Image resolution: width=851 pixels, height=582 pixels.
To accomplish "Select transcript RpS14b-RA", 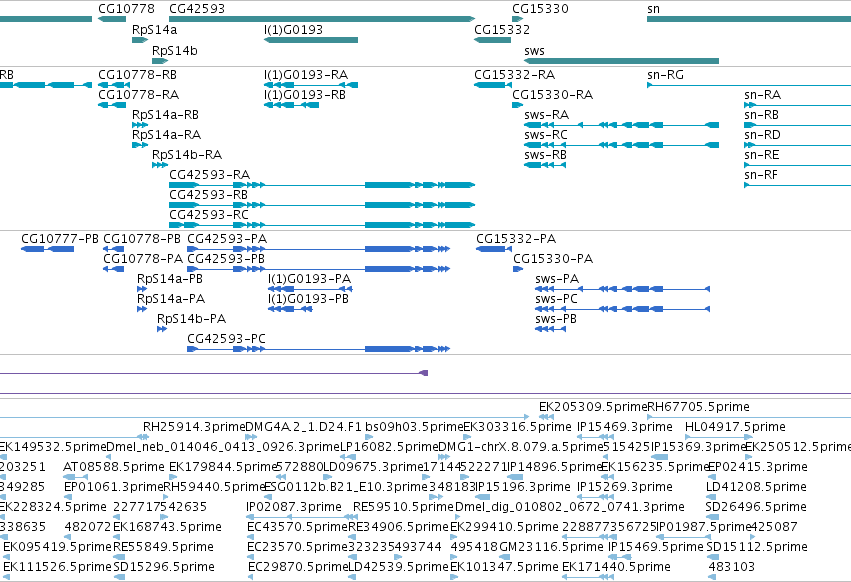I will [160, 165].
